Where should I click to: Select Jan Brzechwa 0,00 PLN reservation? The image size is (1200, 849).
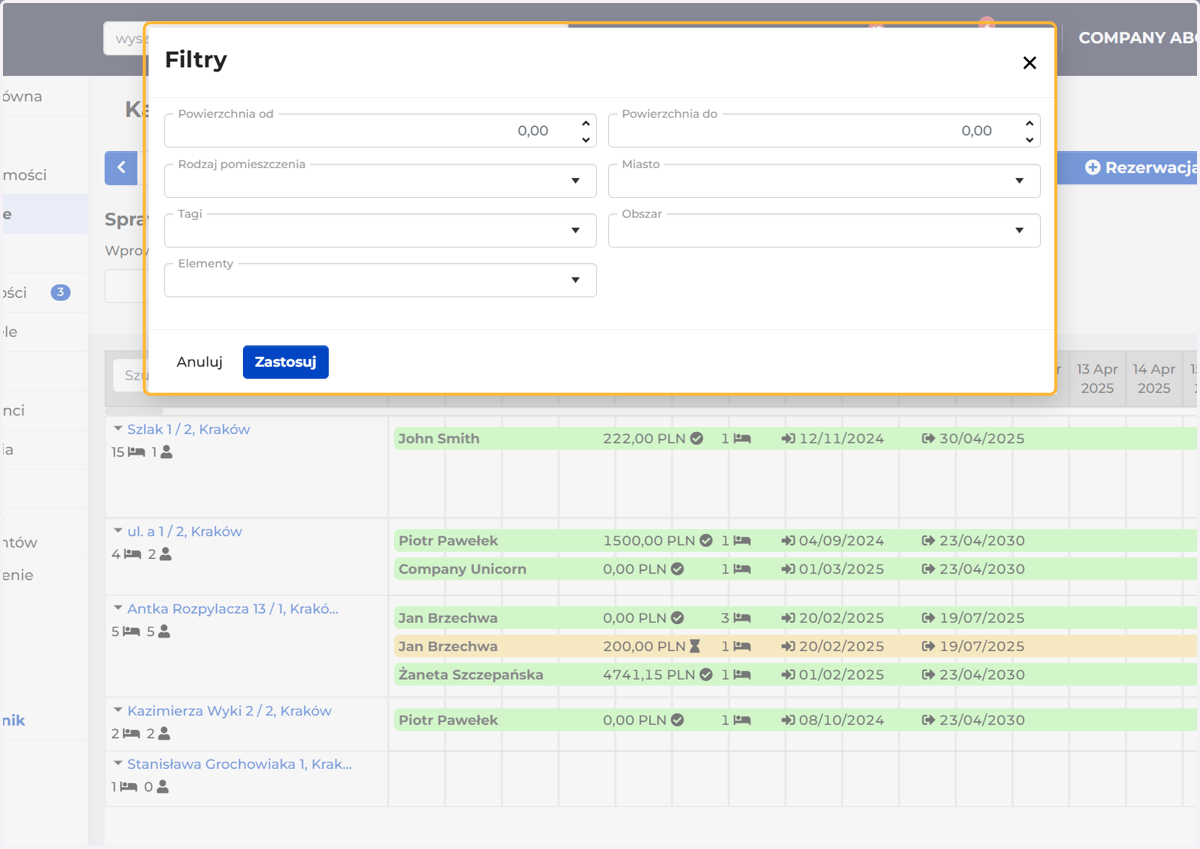pos(795,618)
